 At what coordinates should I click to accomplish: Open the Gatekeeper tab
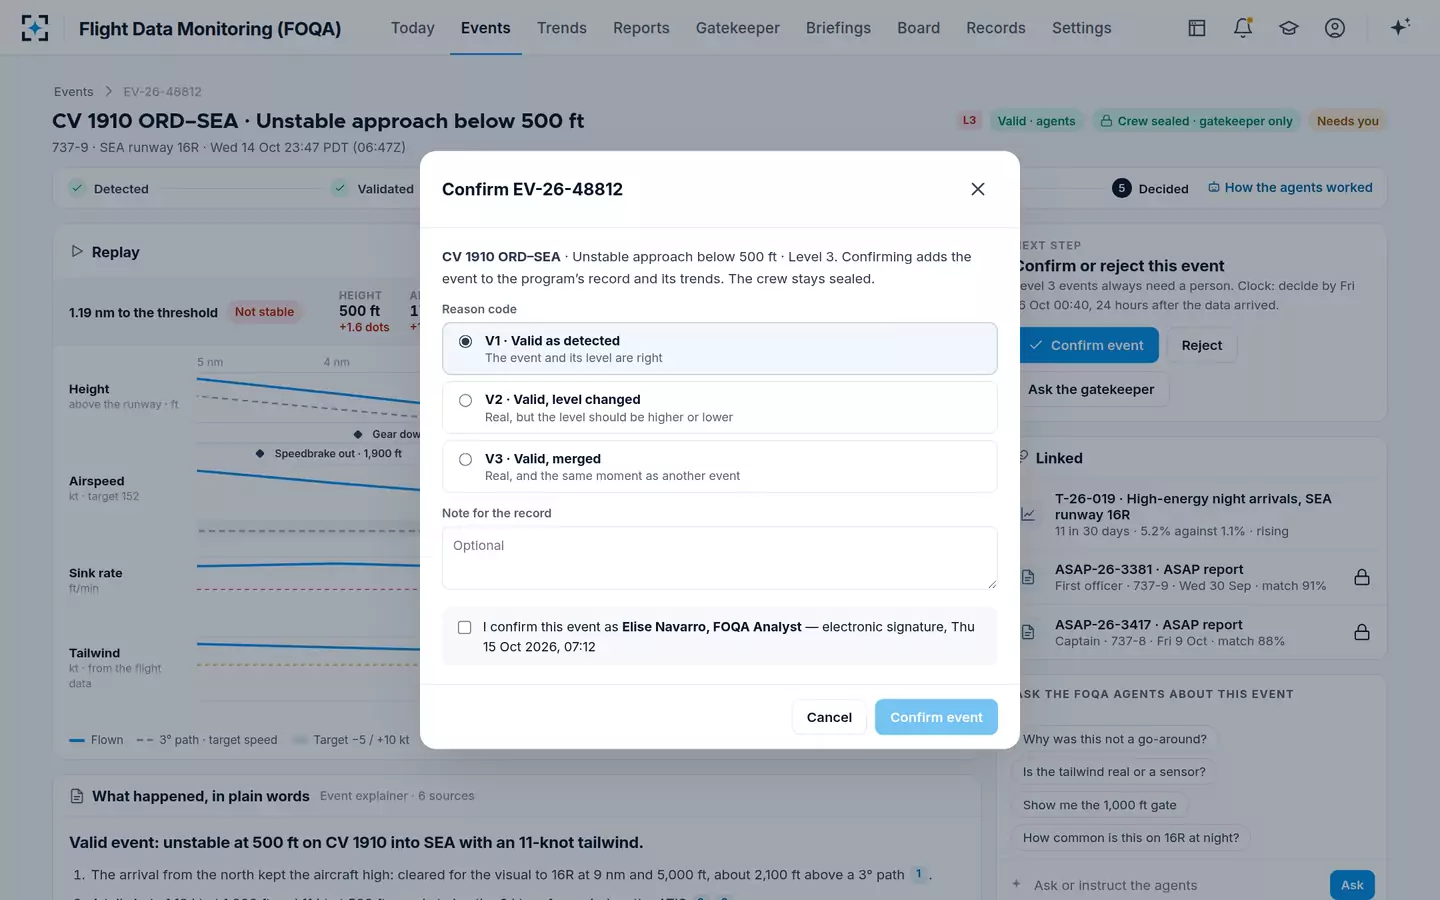pos(738,28)
